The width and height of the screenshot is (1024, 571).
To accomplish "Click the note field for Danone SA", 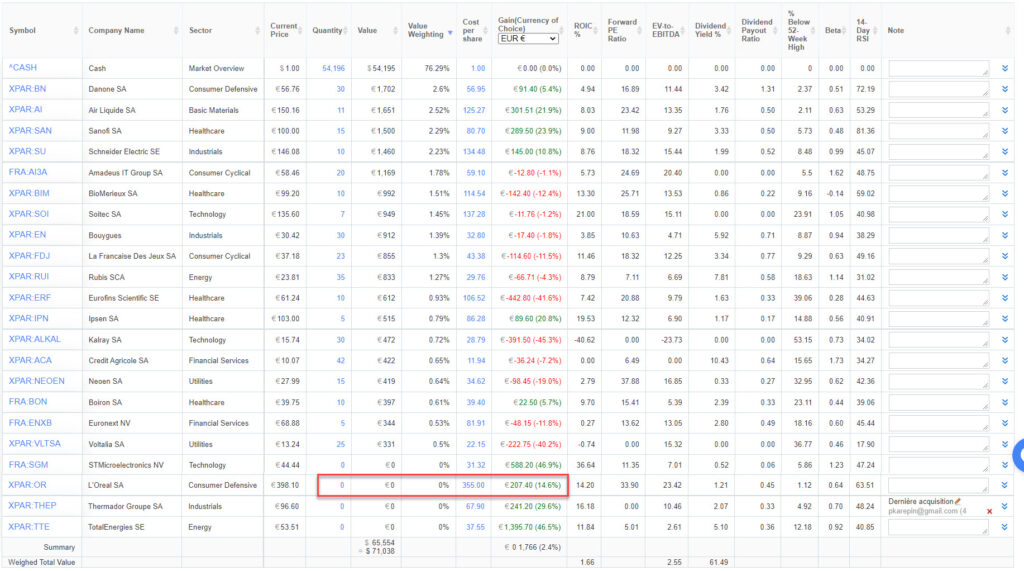I will point(938,89).
